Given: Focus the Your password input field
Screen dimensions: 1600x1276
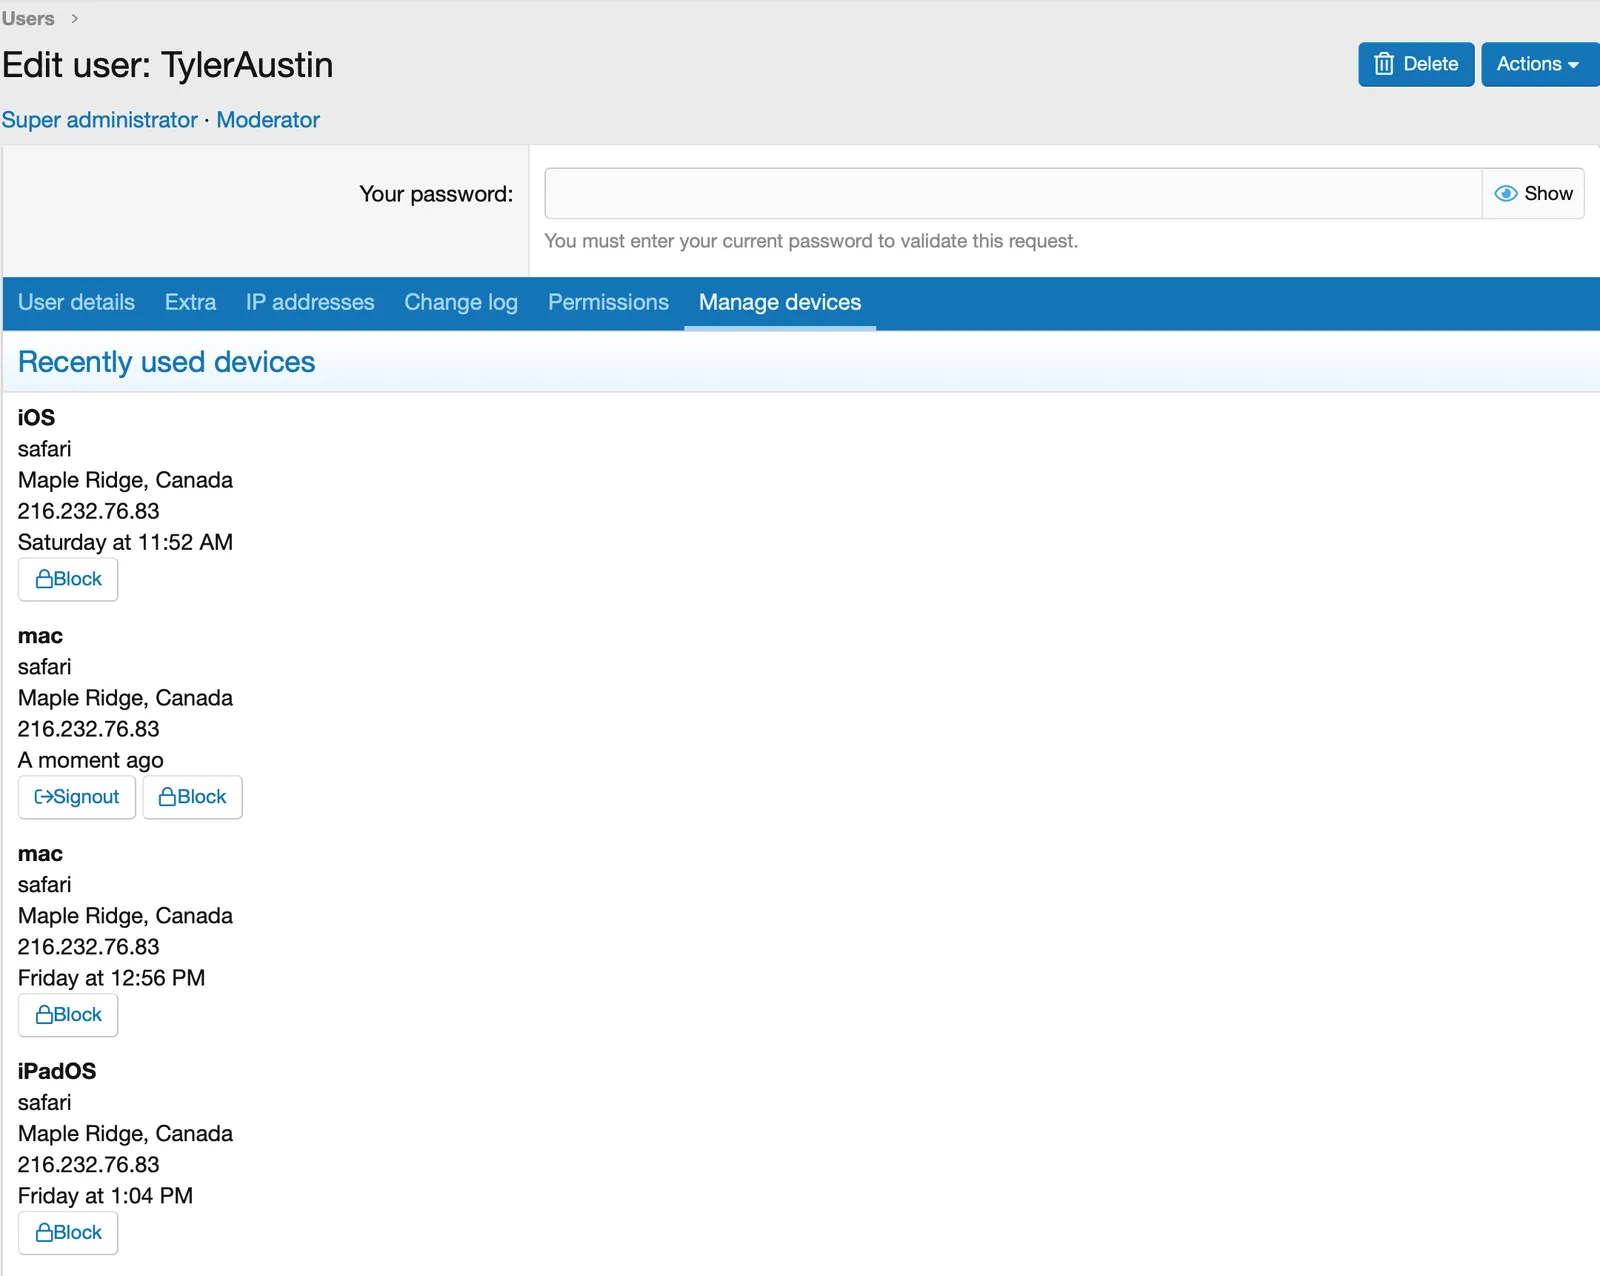Looking at the screenshot, I should (x=1012, y=194).
